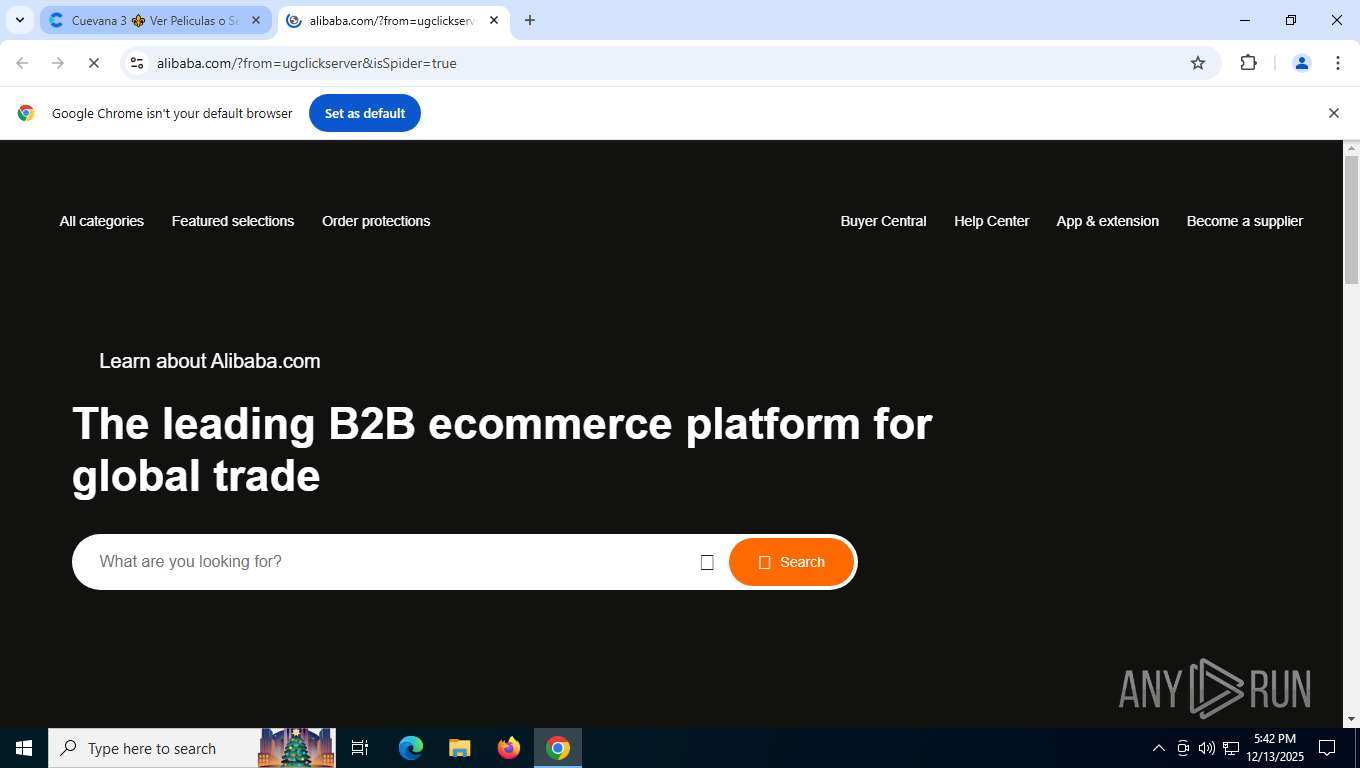Show hidden system tray icons
This screenshot has width=1360, height=768.
point(1159,748)
